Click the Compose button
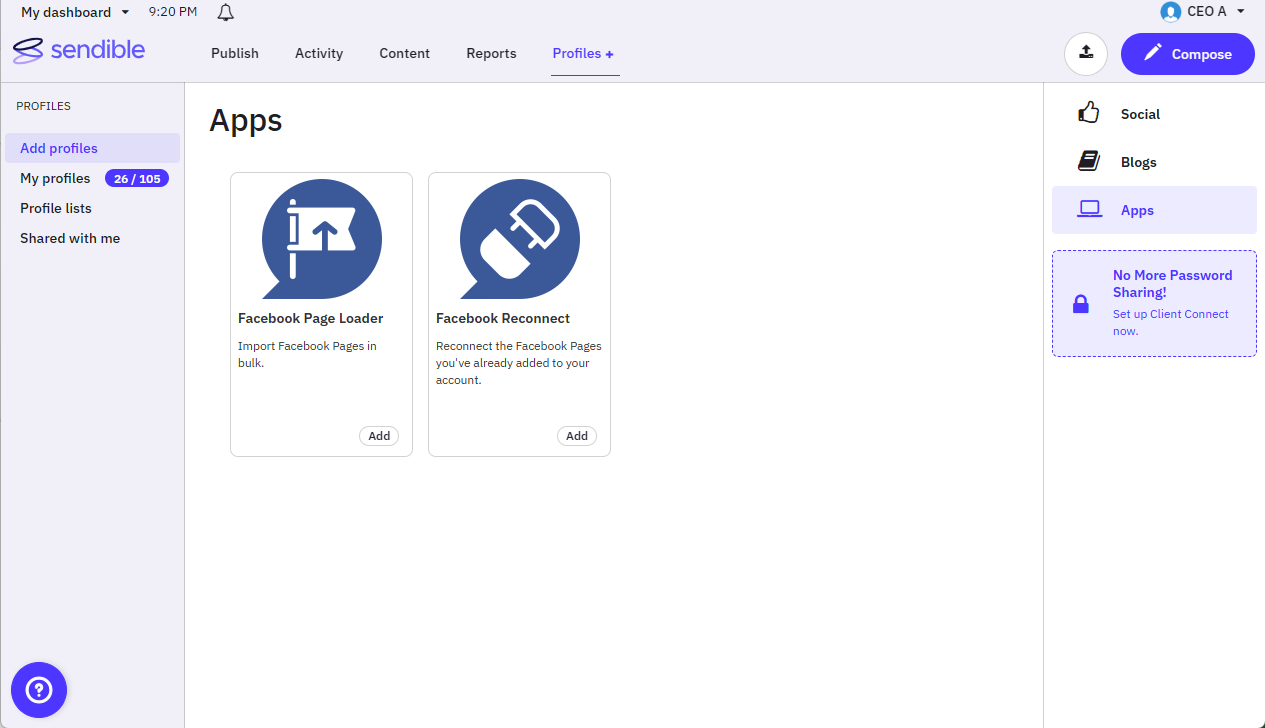The width and height of the screenshot is (1265, 728). 1188,54
